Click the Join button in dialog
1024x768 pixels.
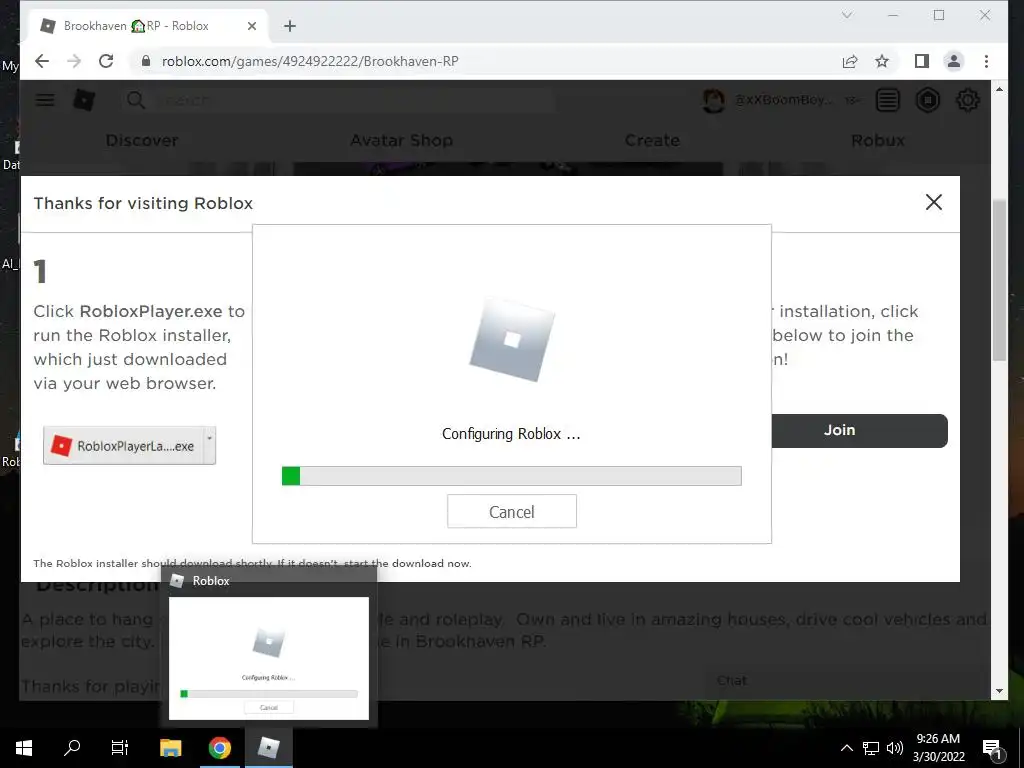tap(859, 430)
